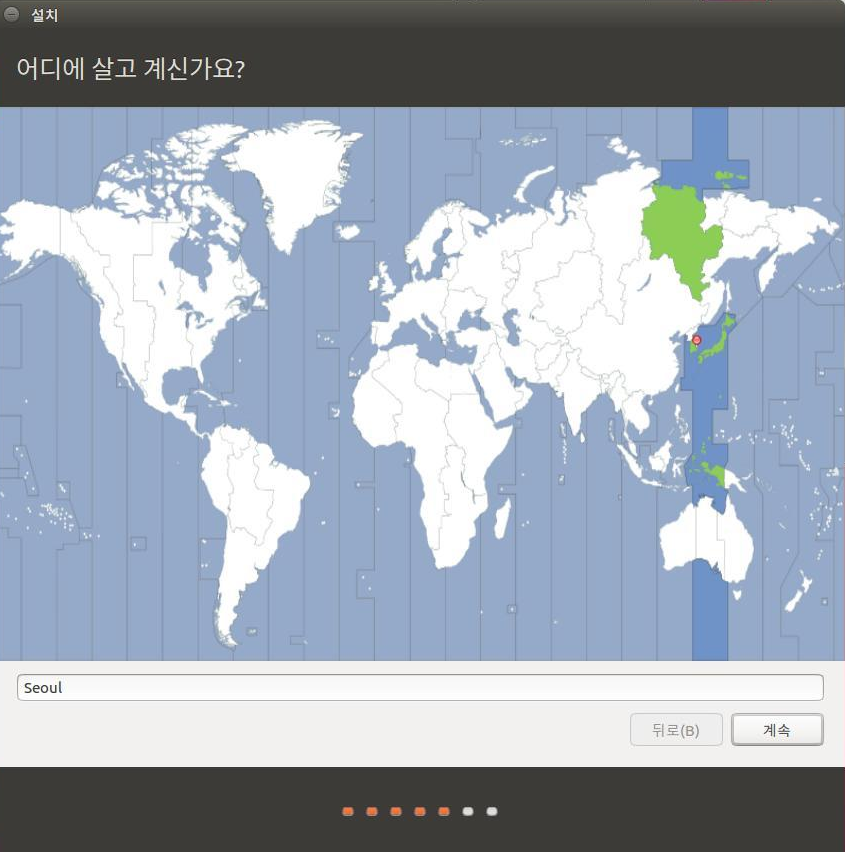Click the first orange progress dot
845x852 pixels.
(x=348, y=811)
